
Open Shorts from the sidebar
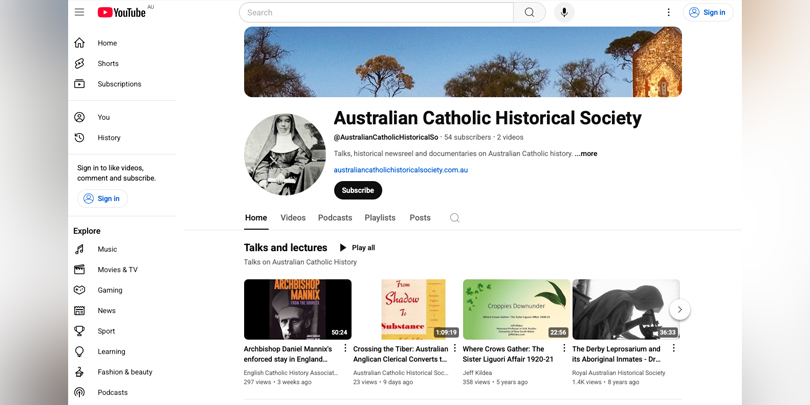tap(107, 64)
